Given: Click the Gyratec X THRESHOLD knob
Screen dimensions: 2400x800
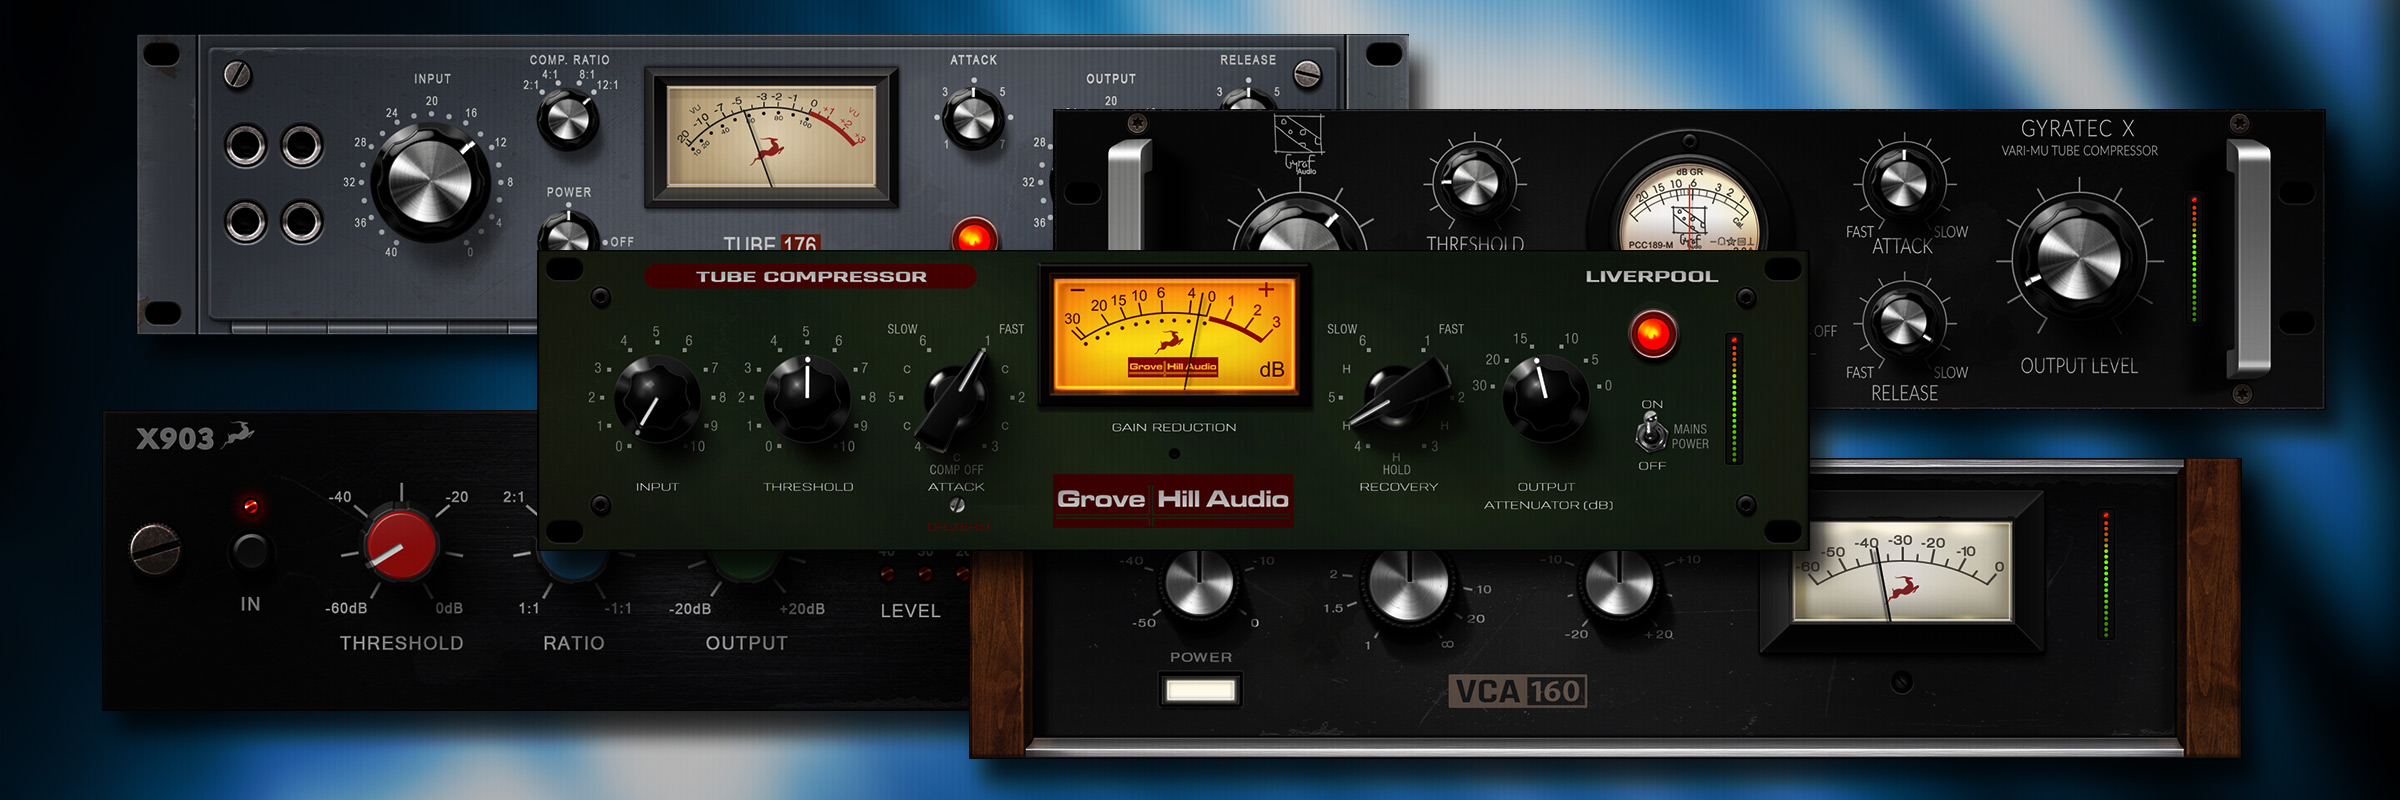Looking at the screenshot, I should pos(1474,183).
